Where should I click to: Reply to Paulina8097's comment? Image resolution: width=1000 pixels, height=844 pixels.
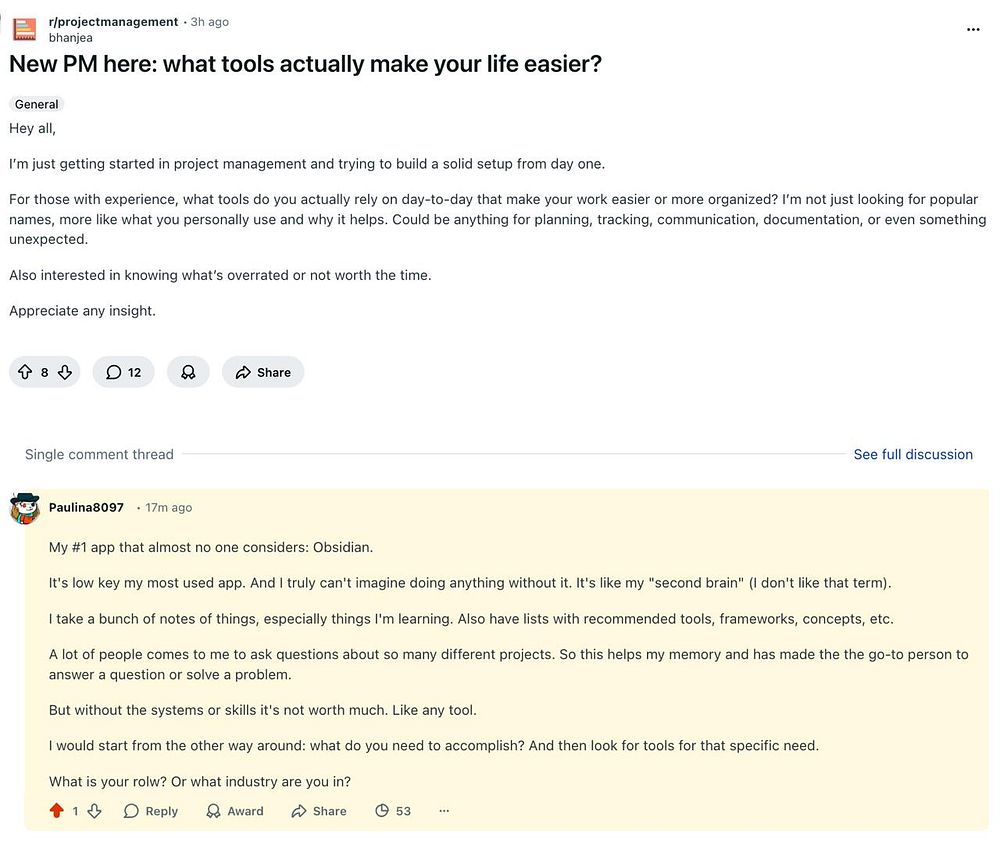pos(151,811)
